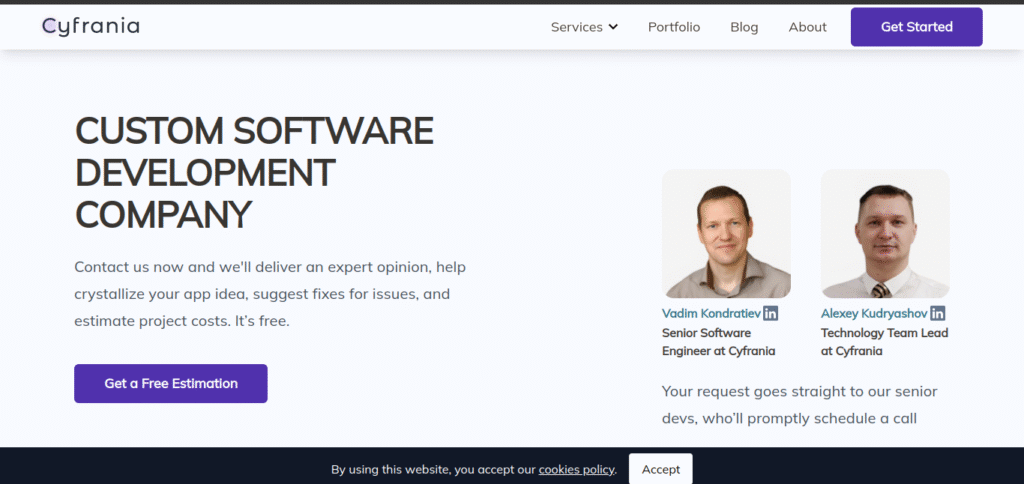Go to the Portfolio page
This screenshot has height=484, width=1024.
(x=674, y=27)
